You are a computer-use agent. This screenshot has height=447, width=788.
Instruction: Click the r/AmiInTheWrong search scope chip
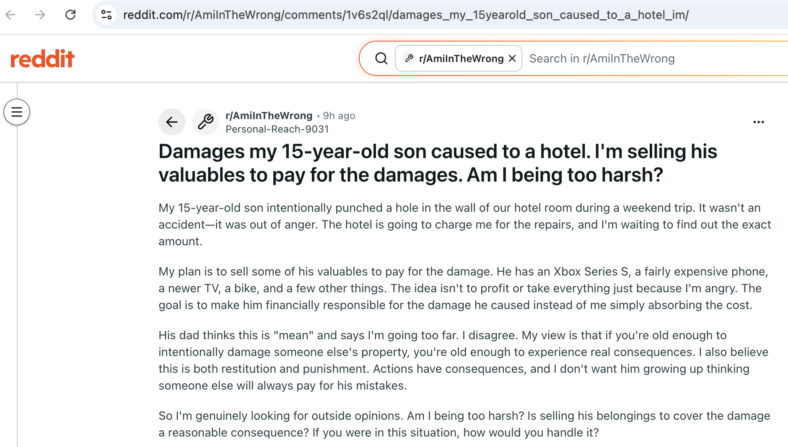pos(458,58)
